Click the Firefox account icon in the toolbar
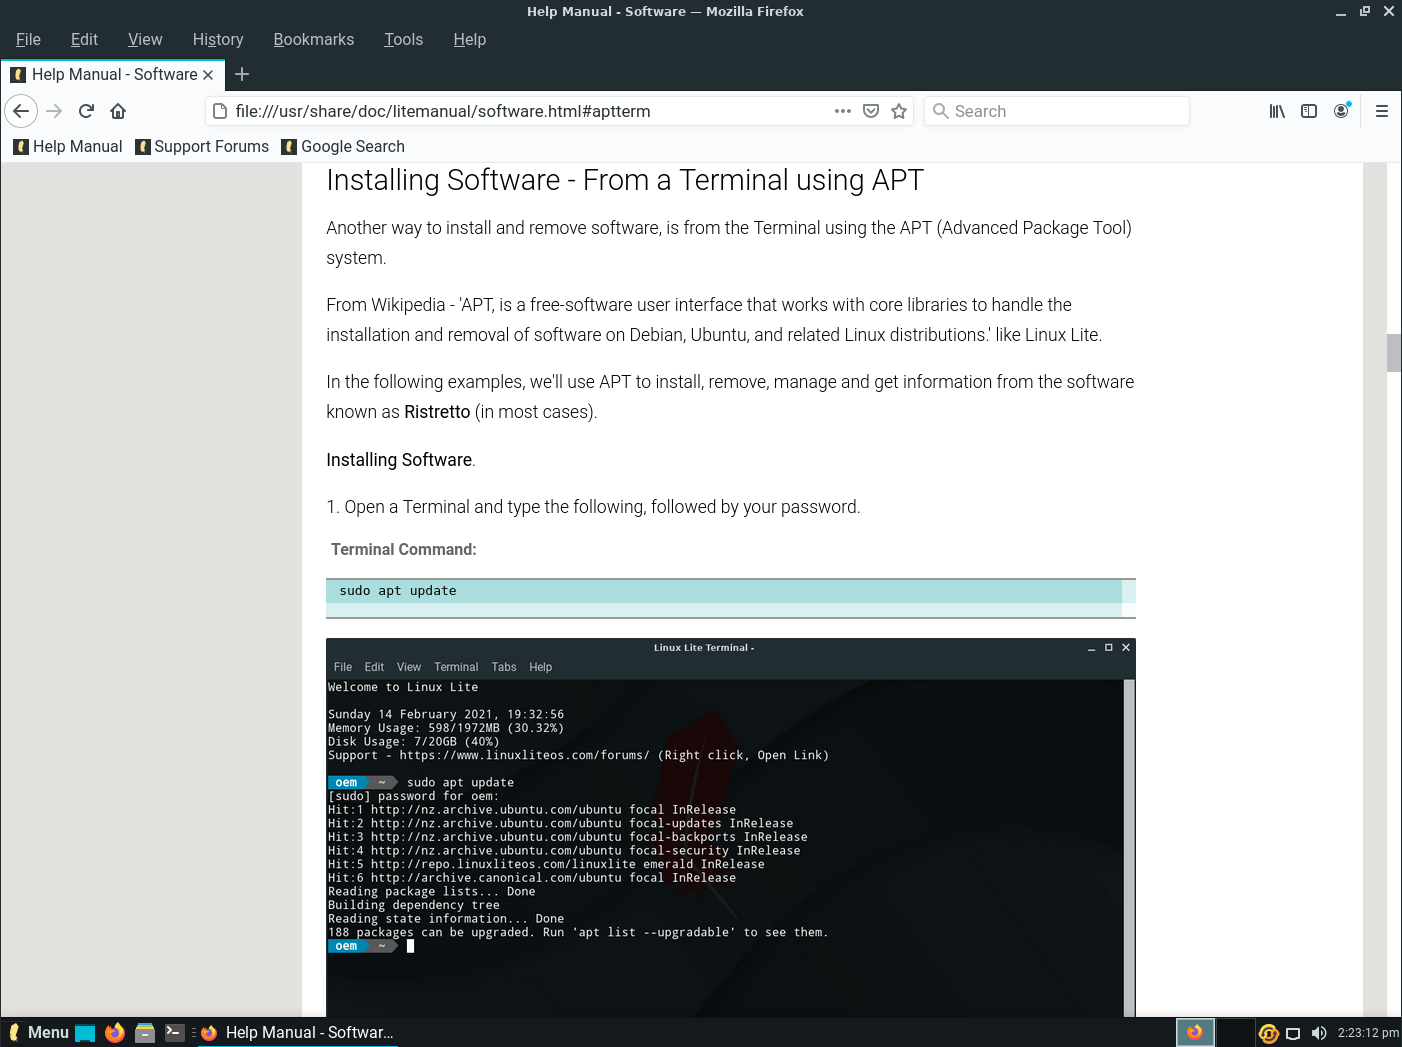Screen dimensions: 1402x1047 point(1341,111)
